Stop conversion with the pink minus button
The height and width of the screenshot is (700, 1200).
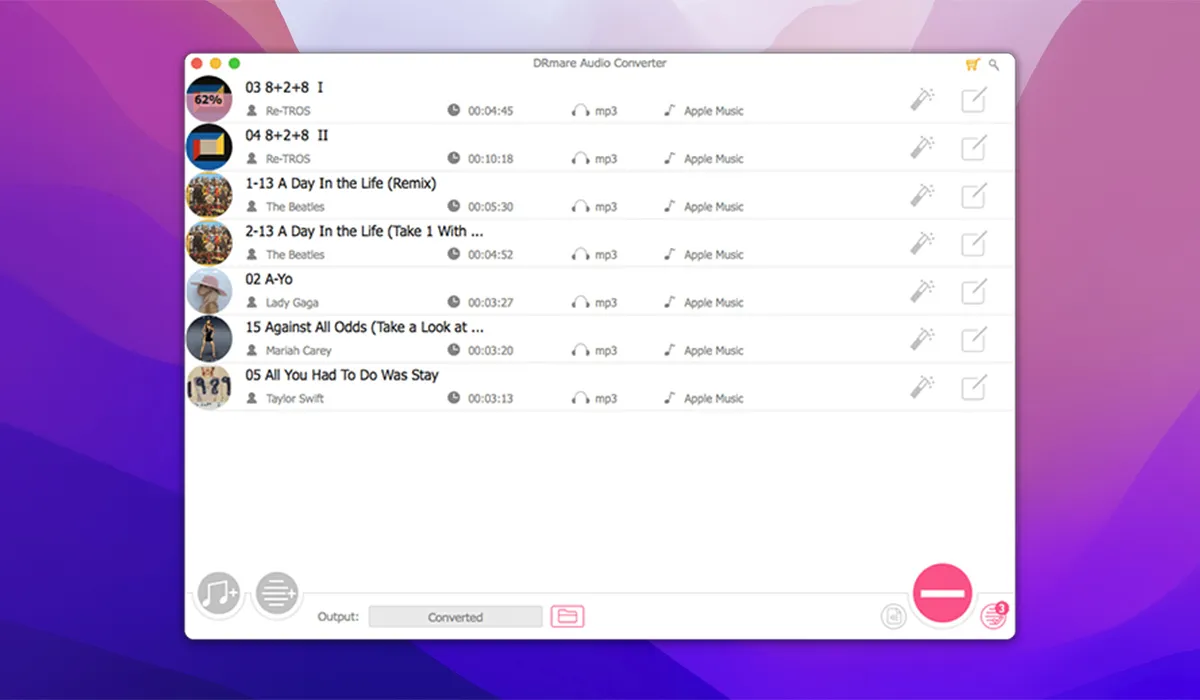(941, 594)
